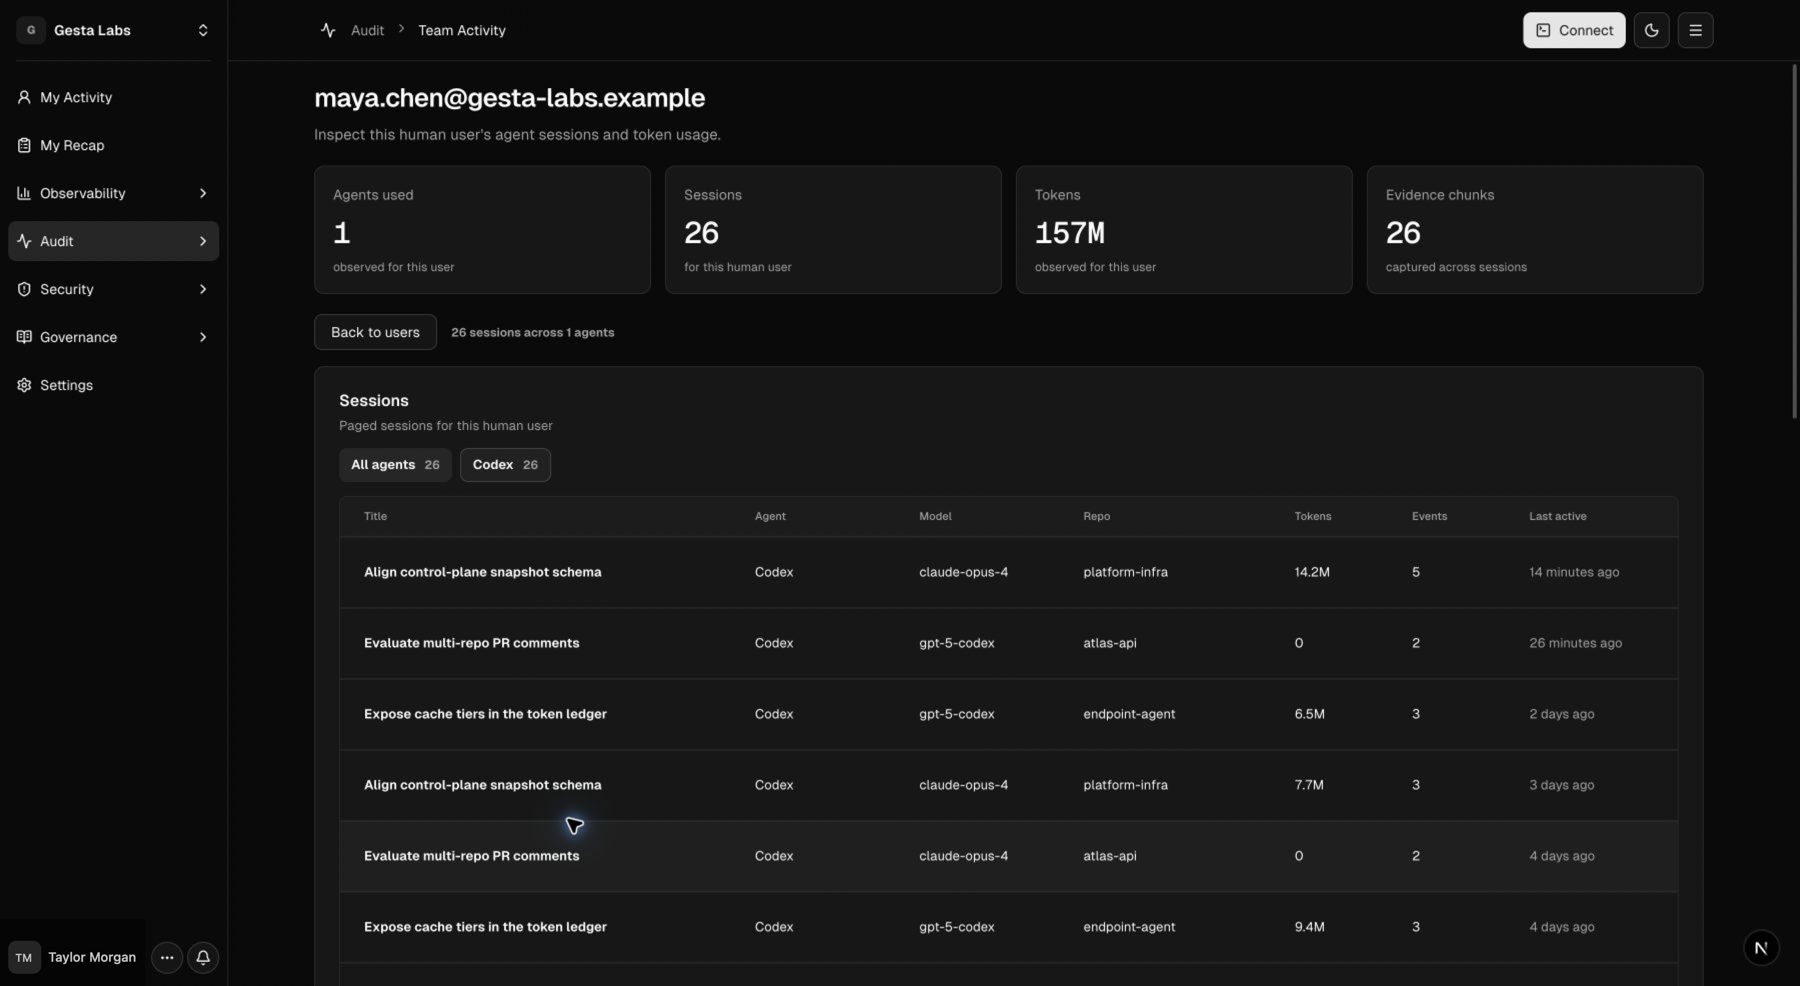
Task: Click the Back to users button
Action: pyautogui.click(x=375, y=332)
